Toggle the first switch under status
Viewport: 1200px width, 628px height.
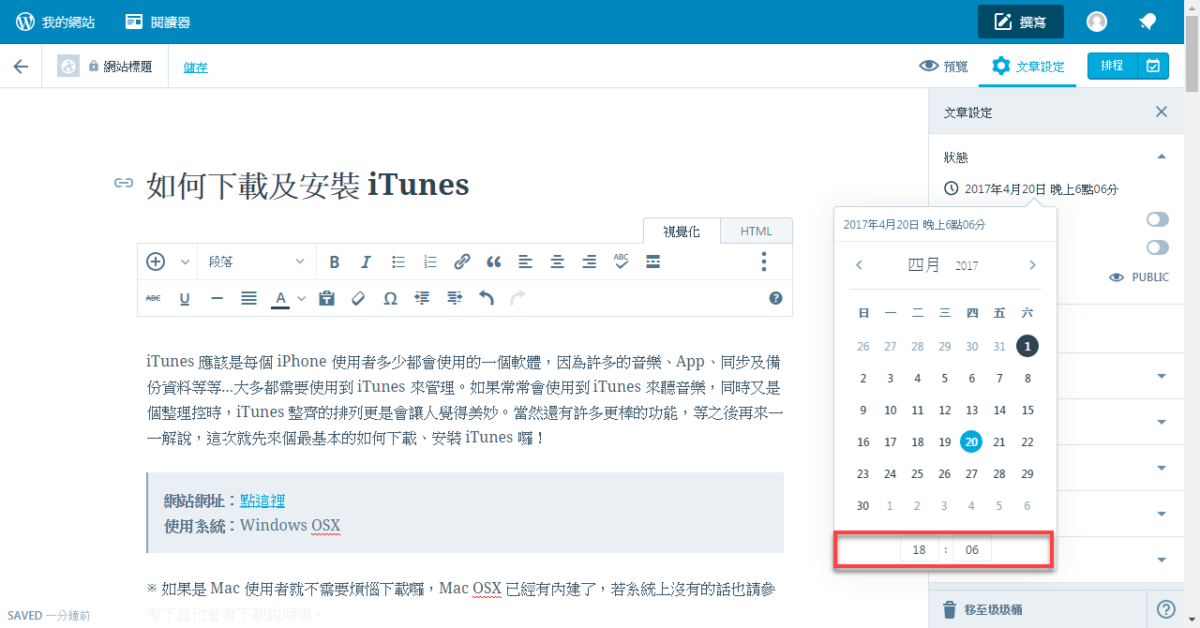pos(1158,219)
